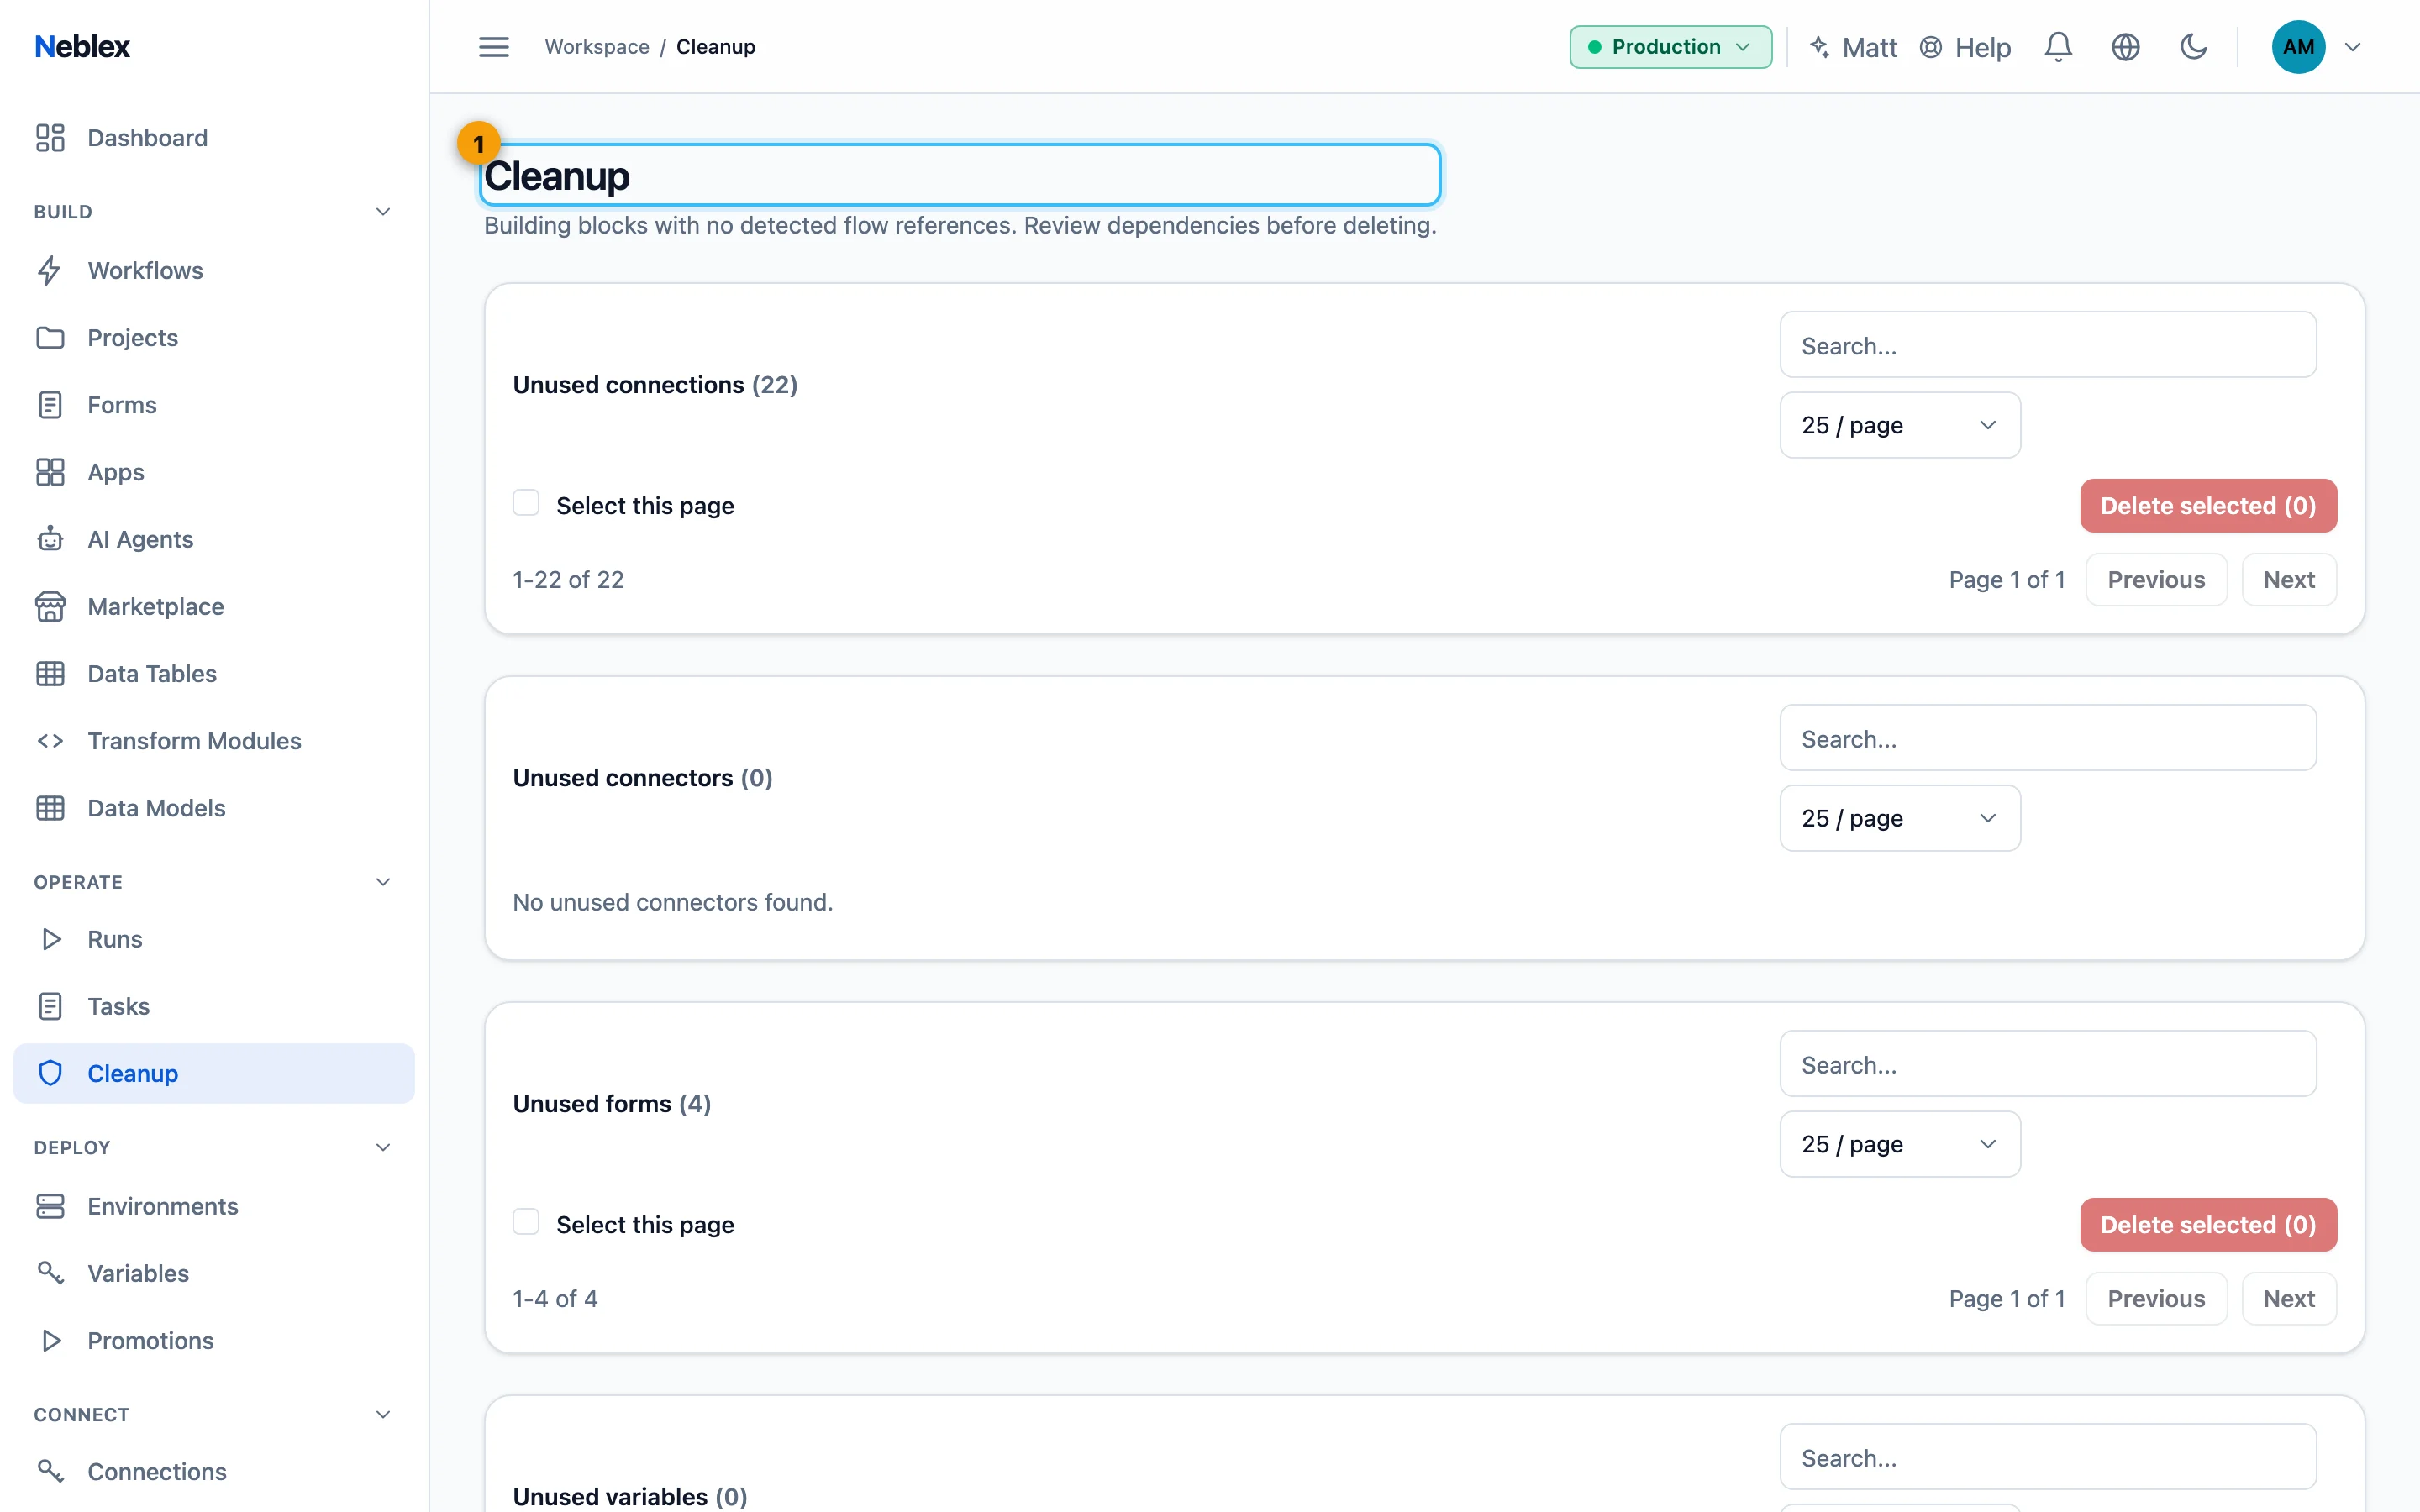The height and width of the screenshot is (1512, 2420).
Task: Open the language globe icon
Action: pos(2125,47)
